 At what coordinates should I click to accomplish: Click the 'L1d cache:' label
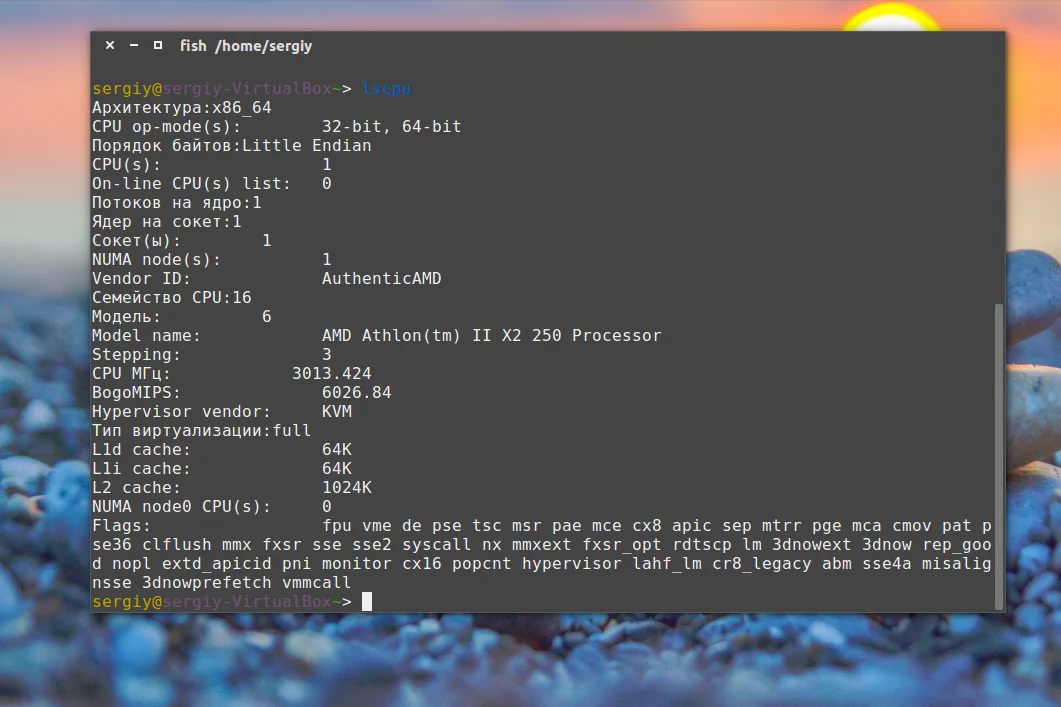[x=141, y=449]
